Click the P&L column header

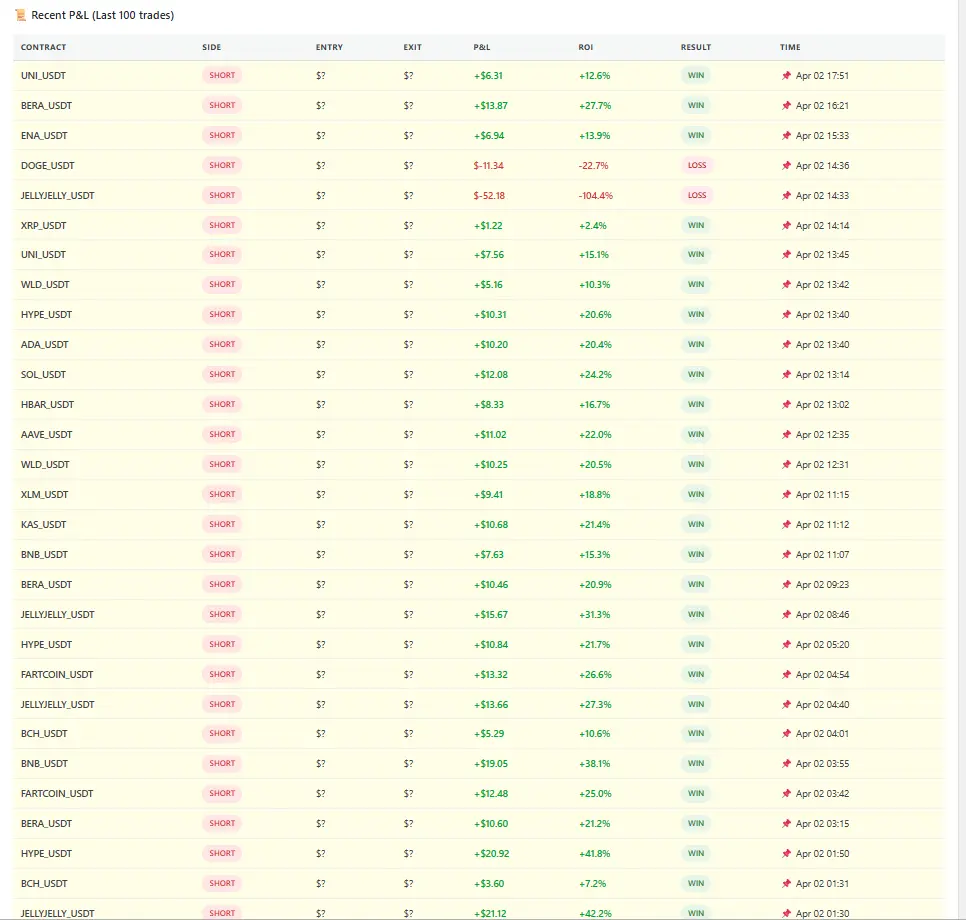[482, 47]
